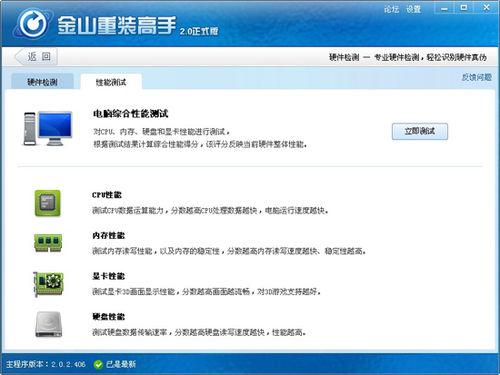Image resolution: width=500 pixels, height=375 pixels.
Task: Click the 专业硬件检测 slogan text
Action: point(430,57)
